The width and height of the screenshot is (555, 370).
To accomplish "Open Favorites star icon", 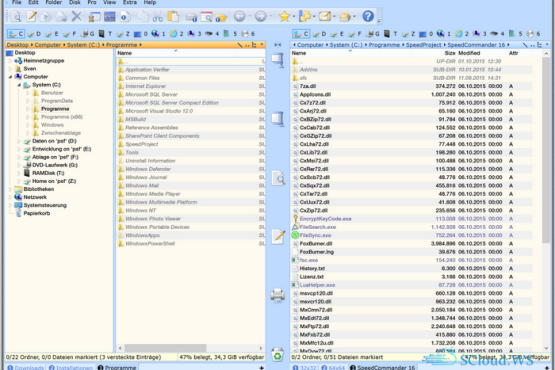I will tap(284, 16).
